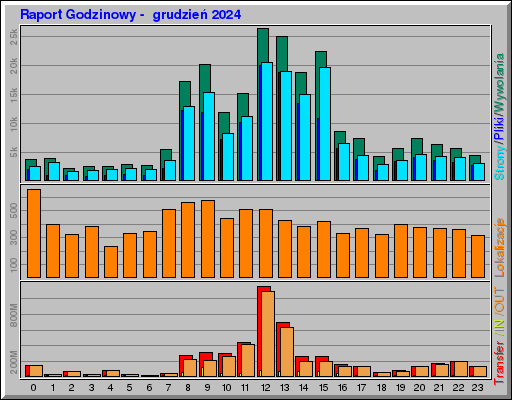The image size is (512, 400).
Task: Click the '5k' axis label
Action: [14, 152]
